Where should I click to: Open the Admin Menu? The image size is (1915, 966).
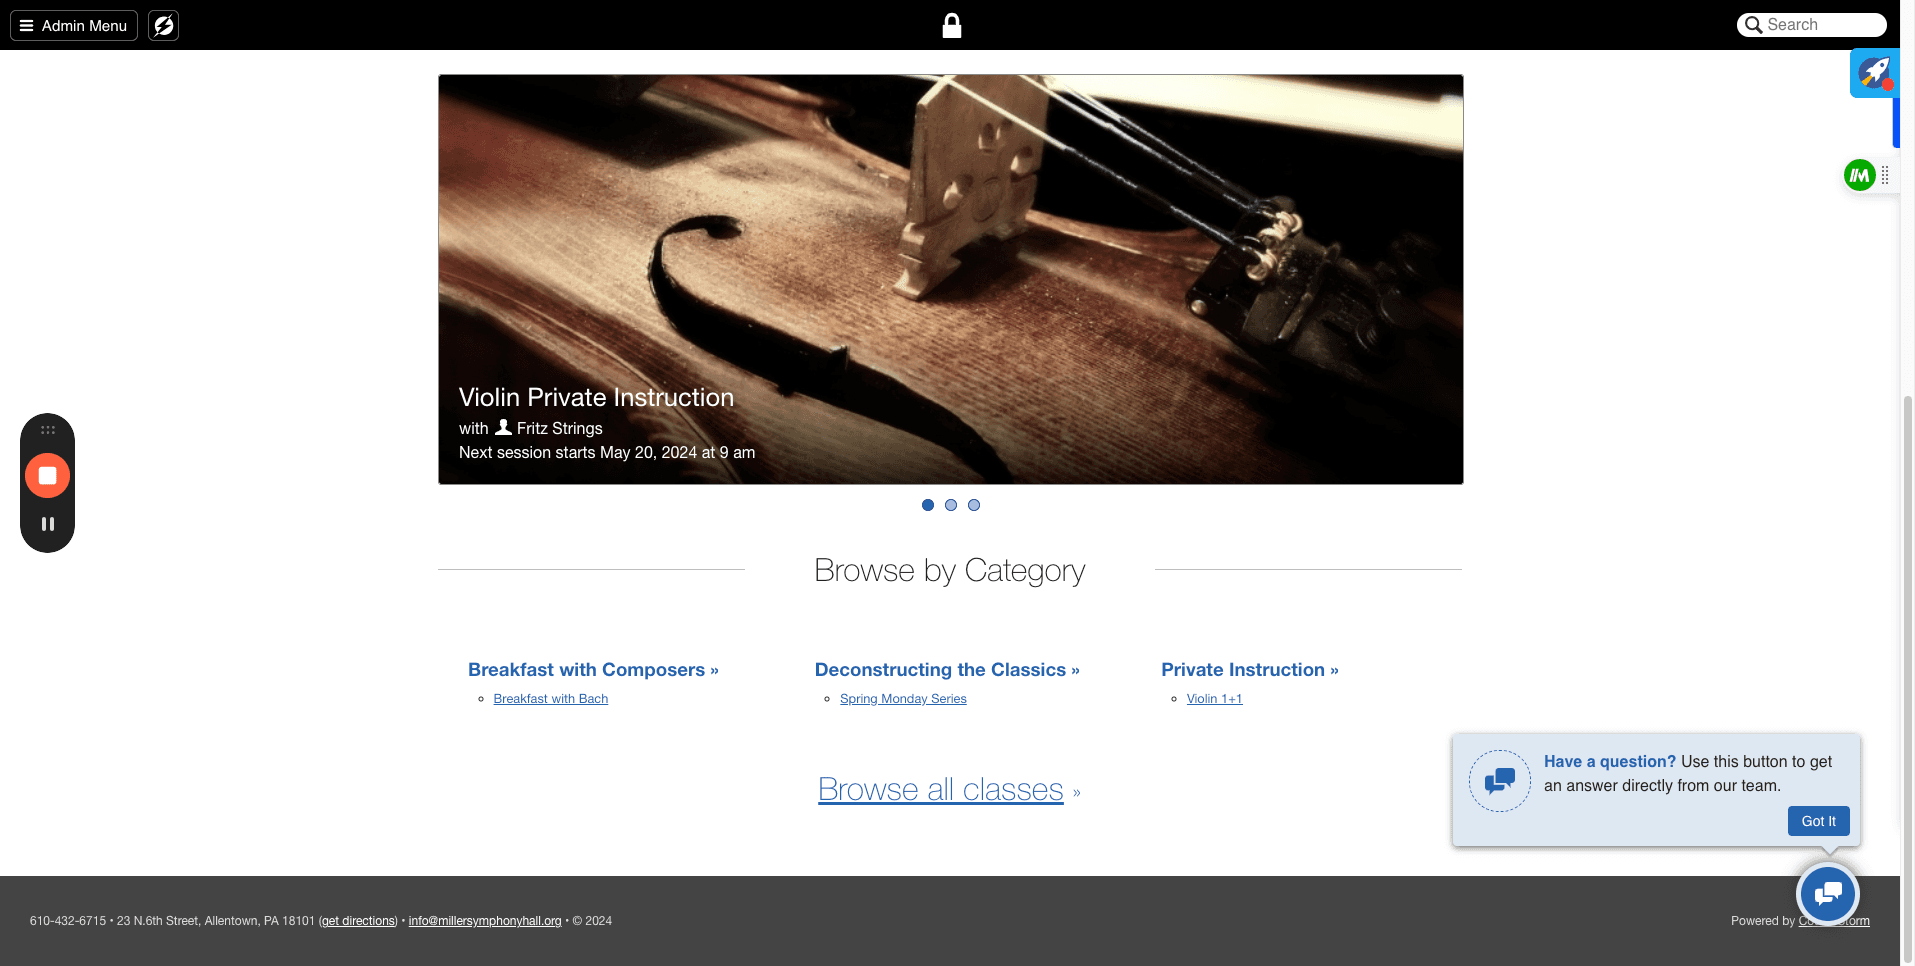click(74, 25)
